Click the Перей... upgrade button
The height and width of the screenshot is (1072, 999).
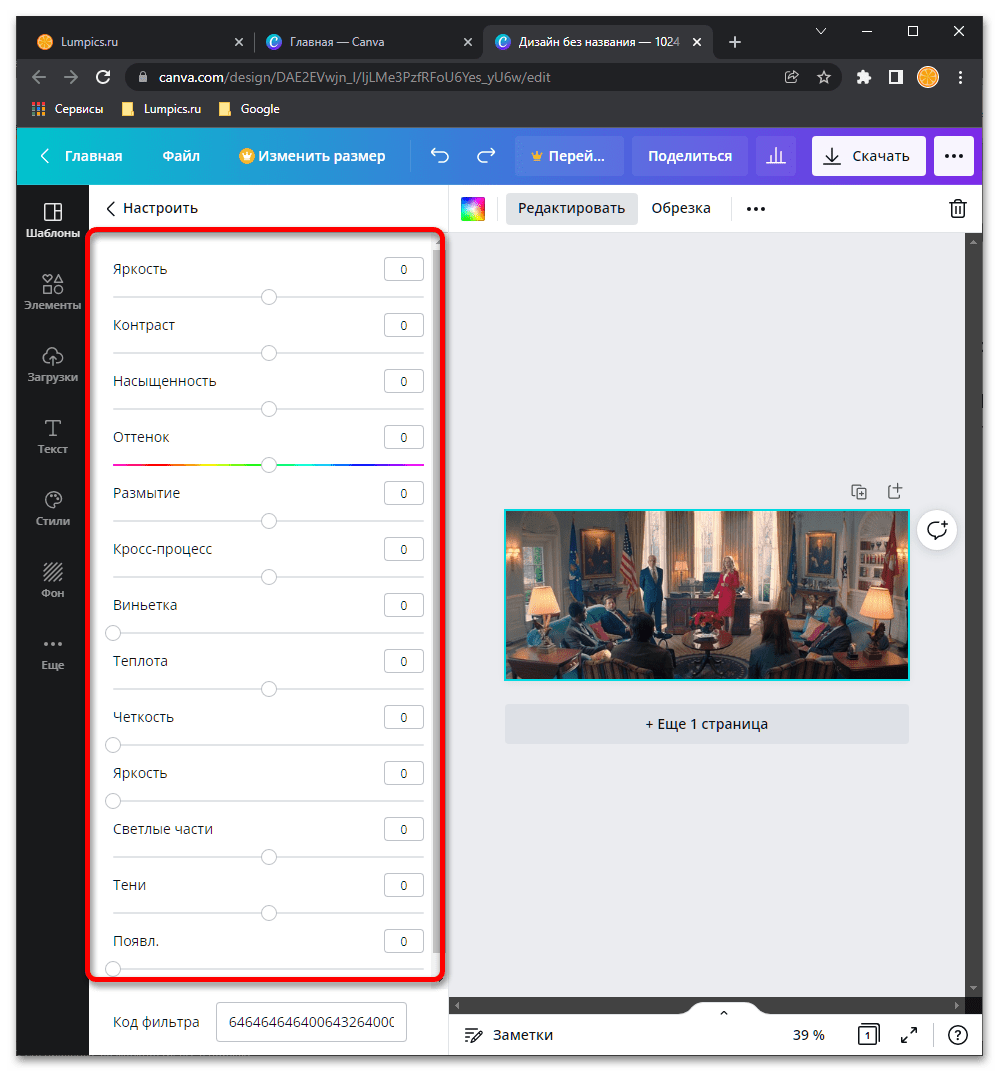point(569,156)
